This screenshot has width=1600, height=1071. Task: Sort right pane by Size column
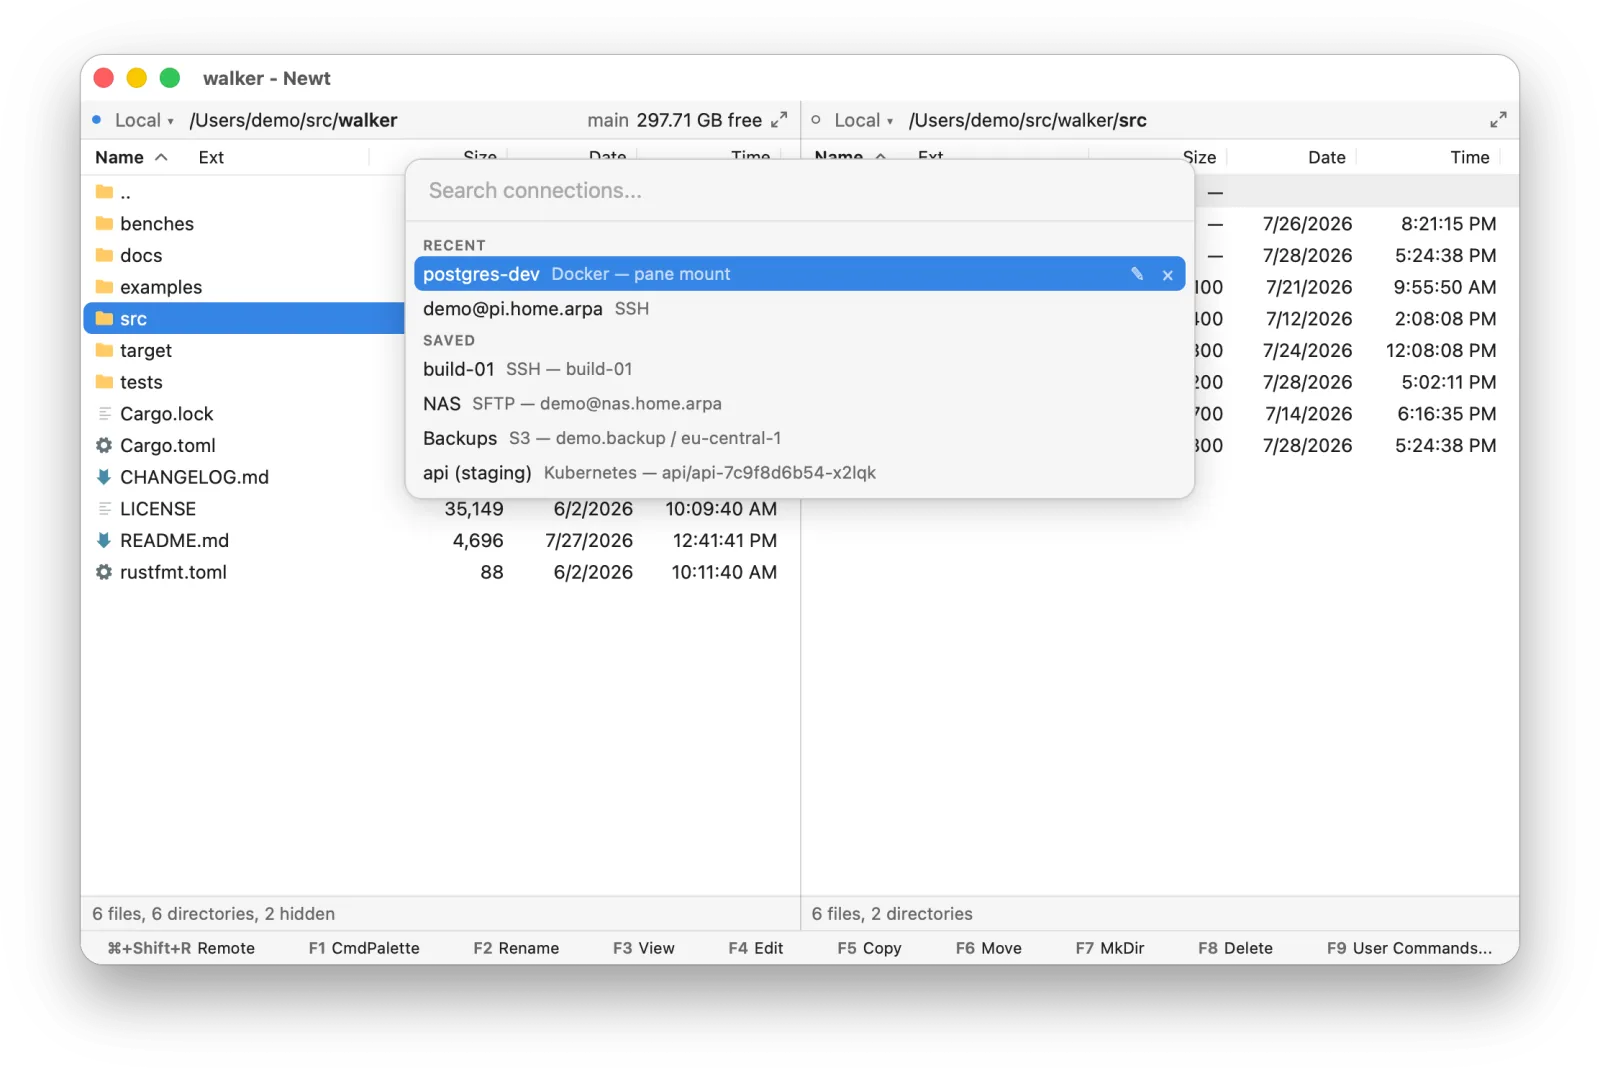1199,157
